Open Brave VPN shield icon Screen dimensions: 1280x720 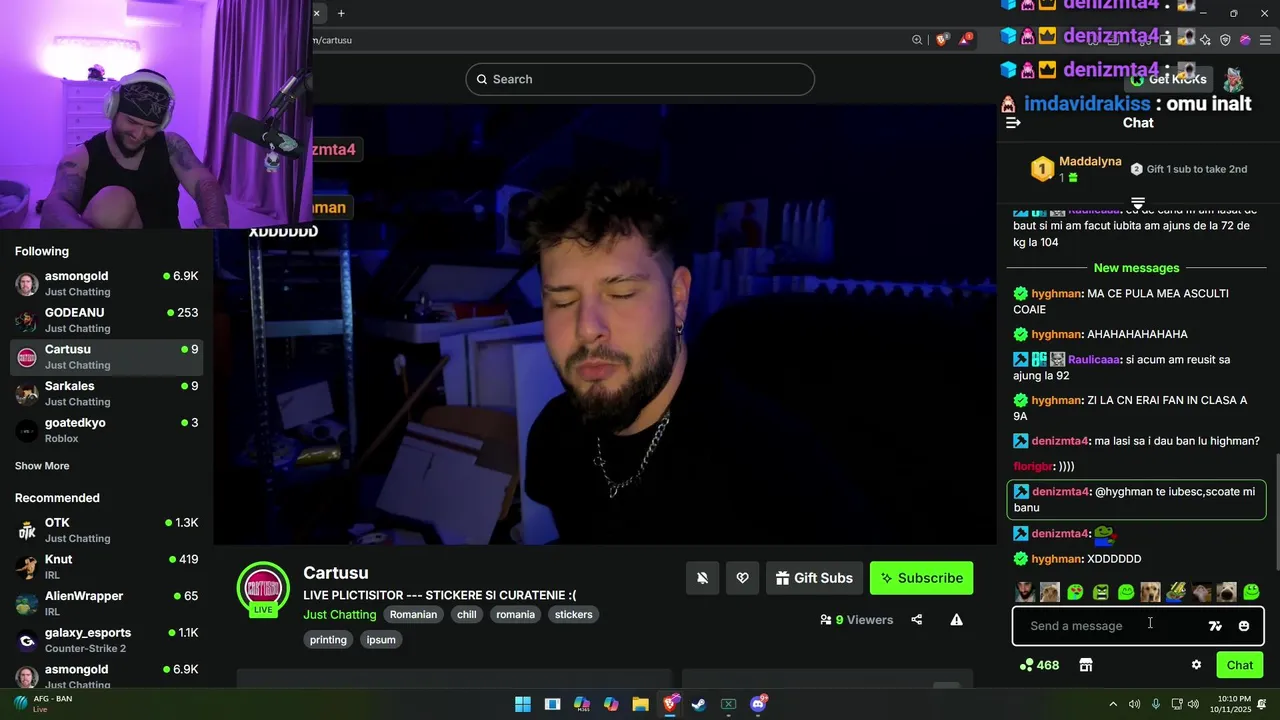coord(1225,40)
